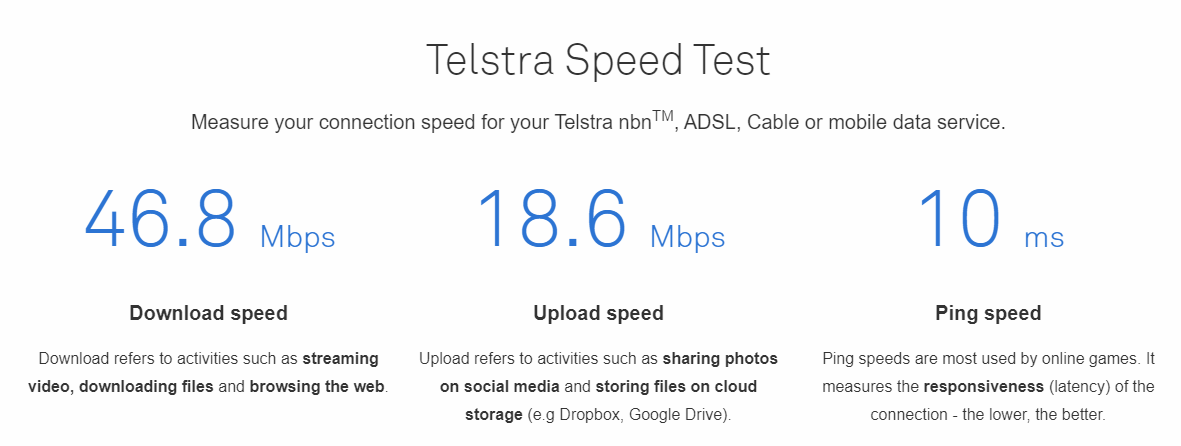Select the 10 ping value
Viewport: 1181px width, 446px height.
[958, 218]
